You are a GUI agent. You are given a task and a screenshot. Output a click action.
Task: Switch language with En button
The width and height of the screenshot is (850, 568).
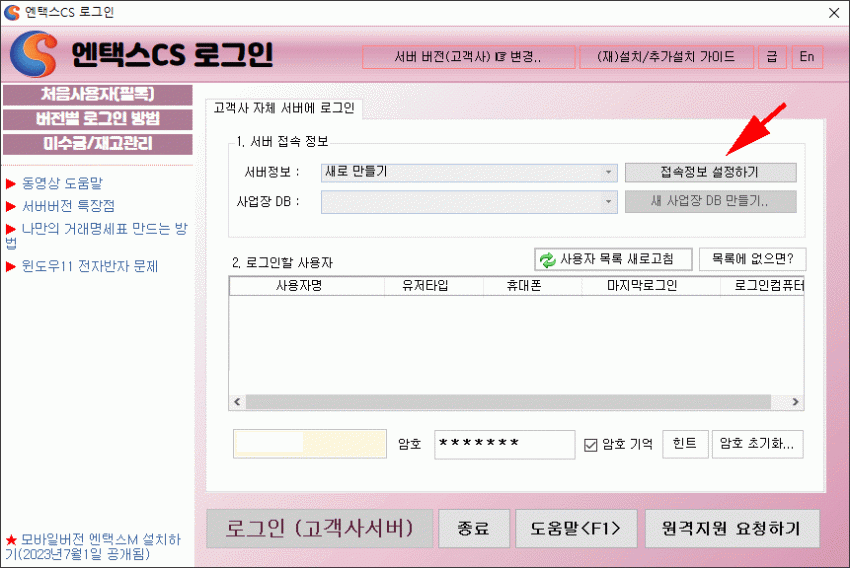[807, 57]
